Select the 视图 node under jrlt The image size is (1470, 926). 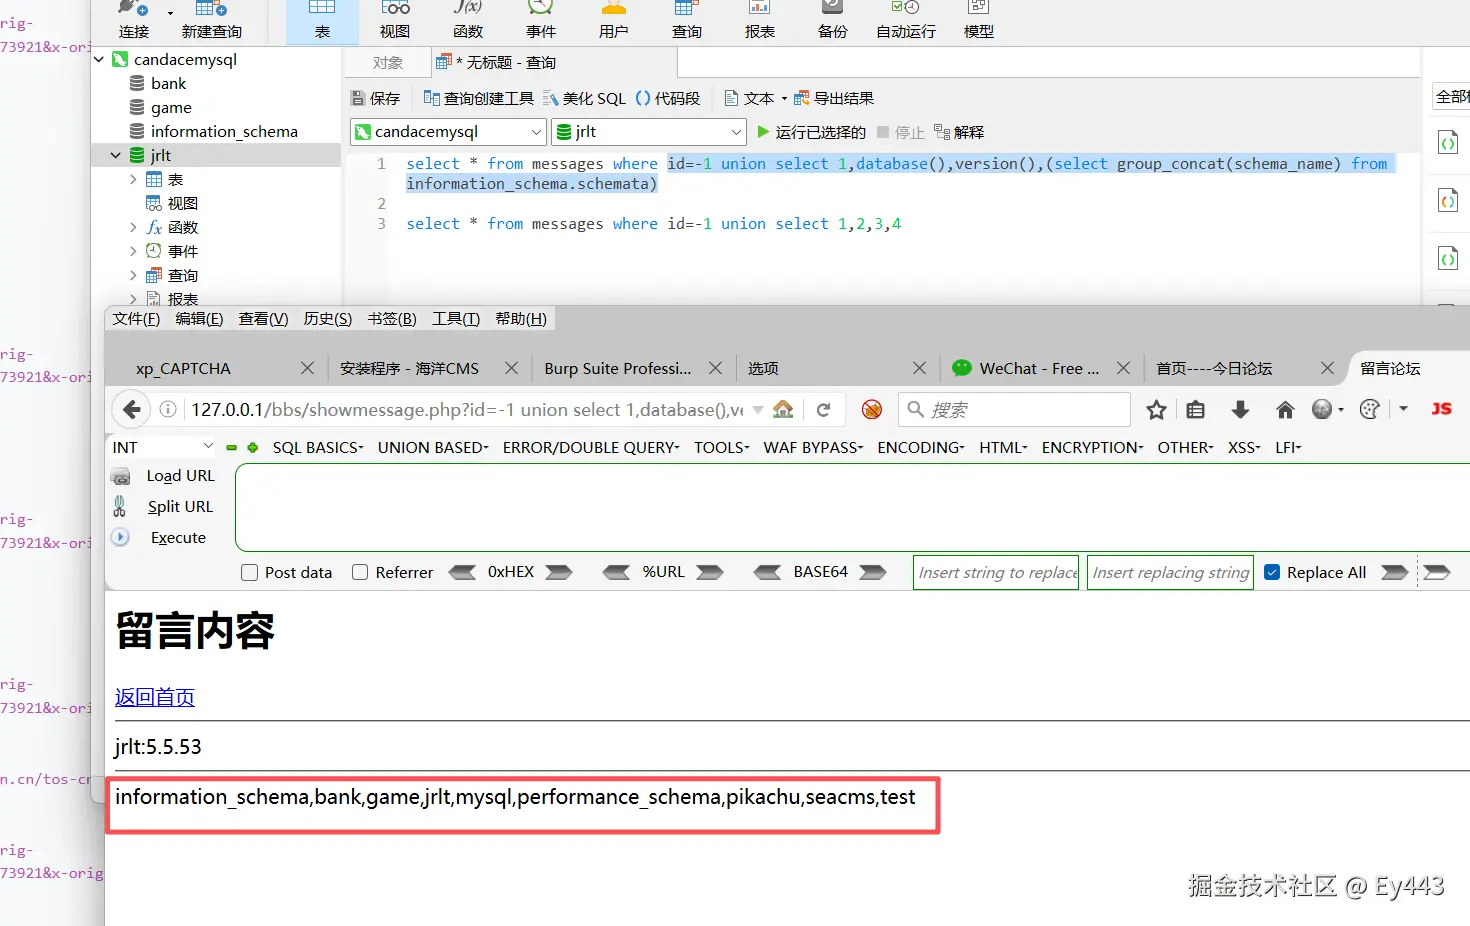point(182,204)
